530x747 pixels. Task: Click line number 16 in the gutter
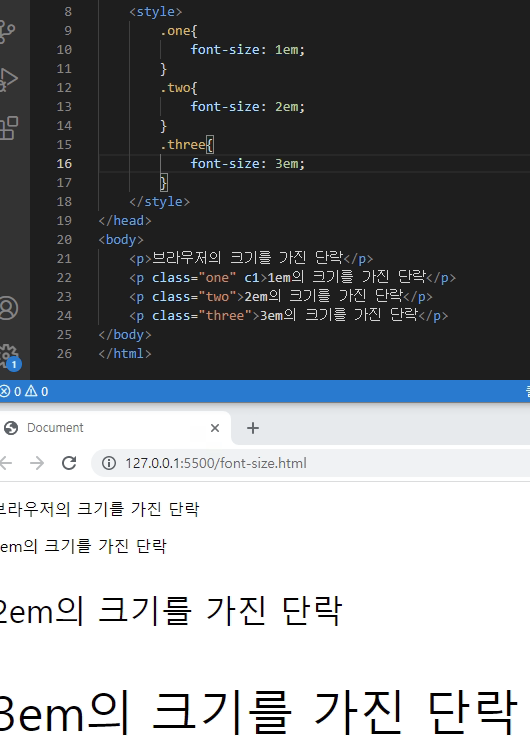tap(64, 164)
